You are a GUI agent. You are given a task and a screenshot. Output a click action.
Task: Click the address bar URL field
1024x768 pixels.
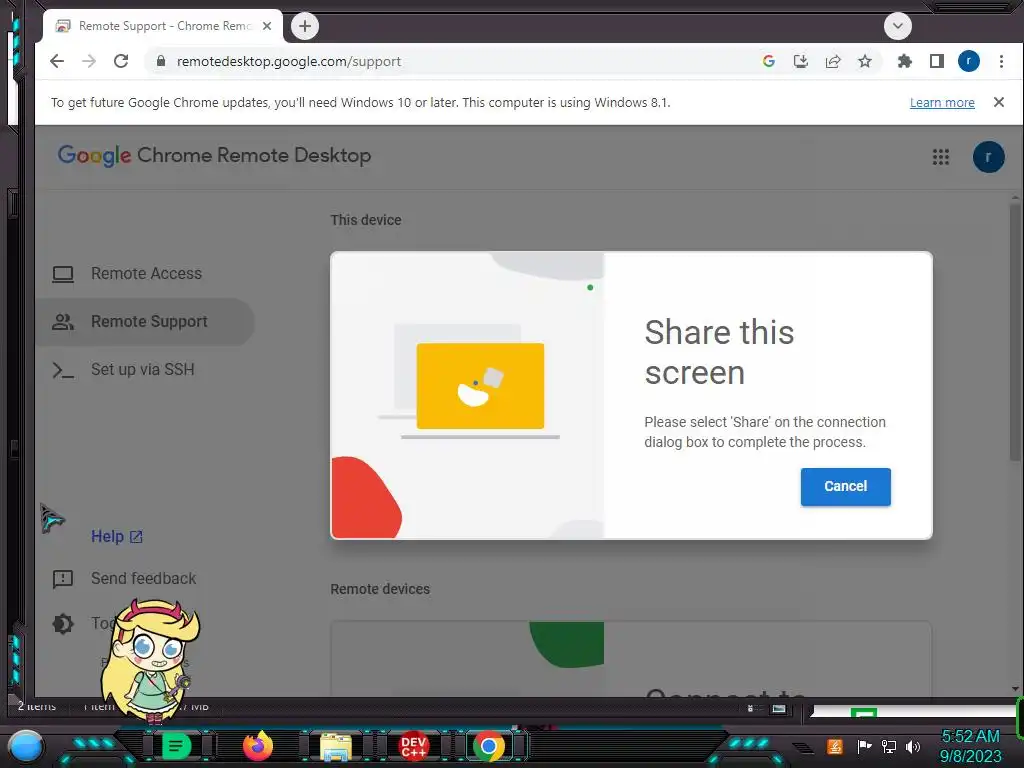click(x=457, y=61)
